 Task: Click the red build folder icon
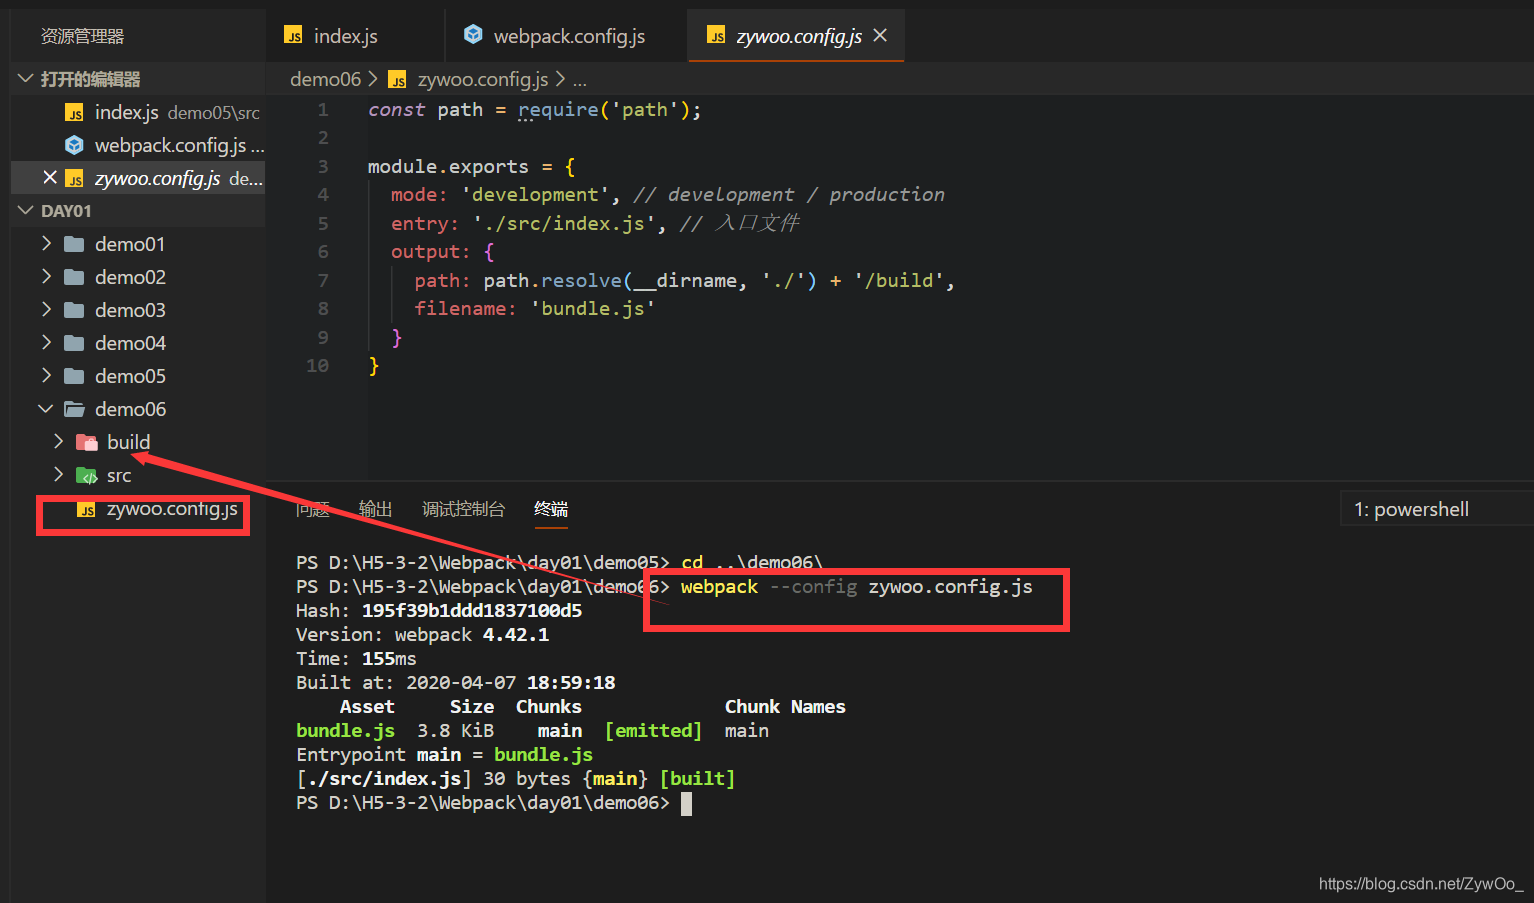(87, 442)
